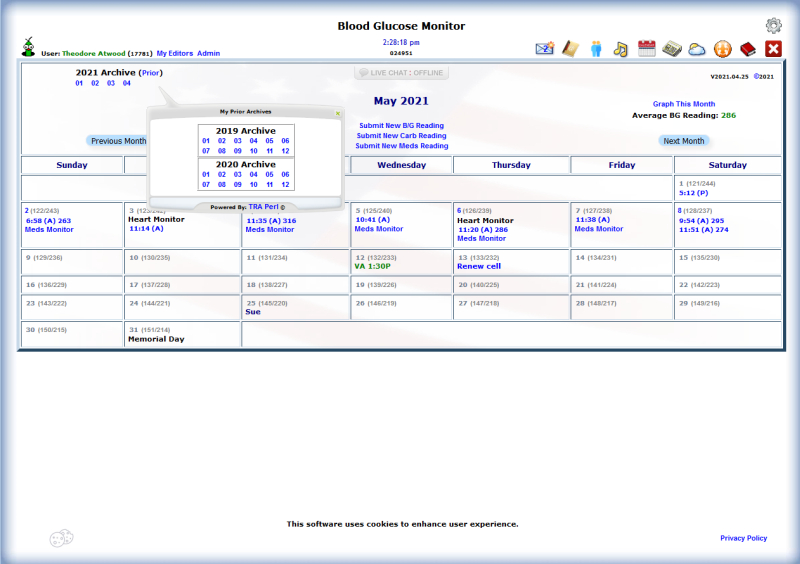Viewport: 800px width, 564px height.
Task: Click Meds Monitor under Sunday the 2nd
Action: [x=49, y=230]
